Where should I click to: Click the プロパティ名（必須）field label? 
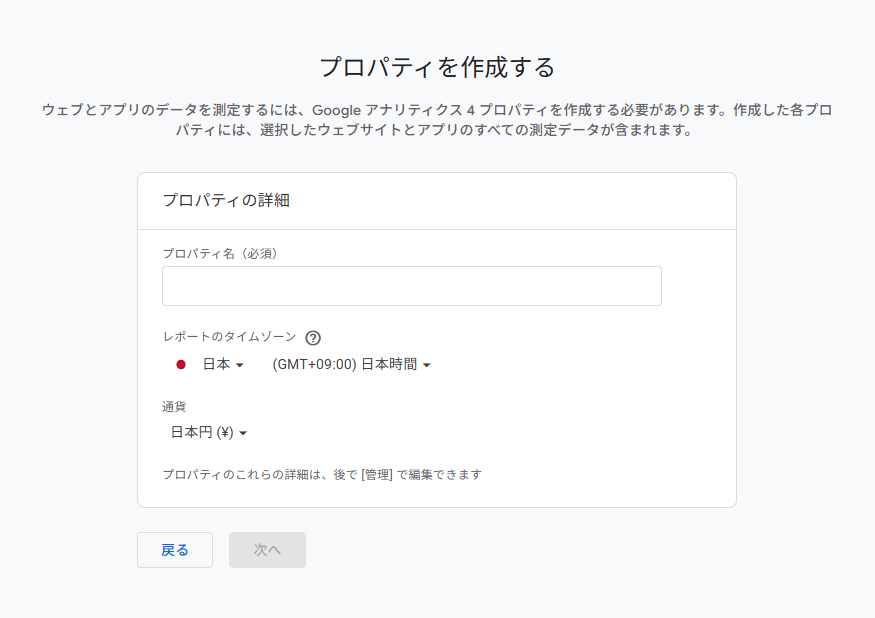[x=220, y=253]
